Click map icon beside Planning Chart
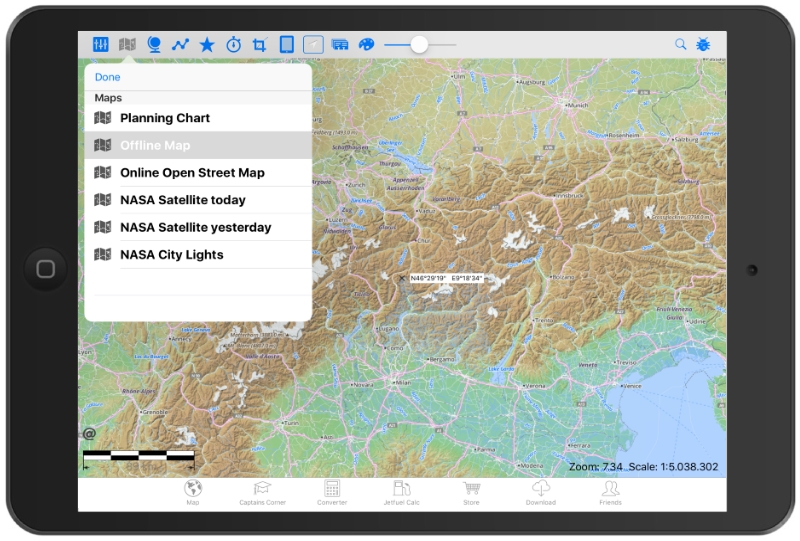Screen dimensions: 800x541 103,118
